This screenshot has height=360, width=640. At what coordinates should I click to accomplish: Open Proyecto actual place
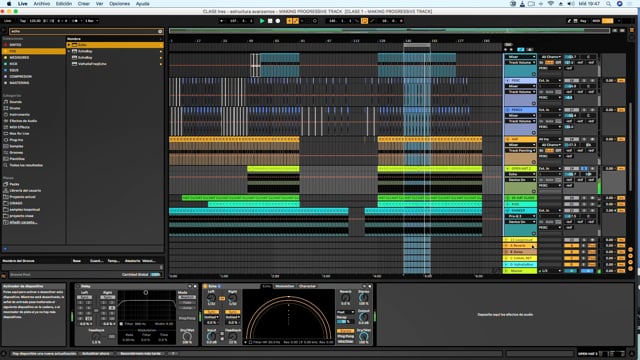[x=22, y=197]
